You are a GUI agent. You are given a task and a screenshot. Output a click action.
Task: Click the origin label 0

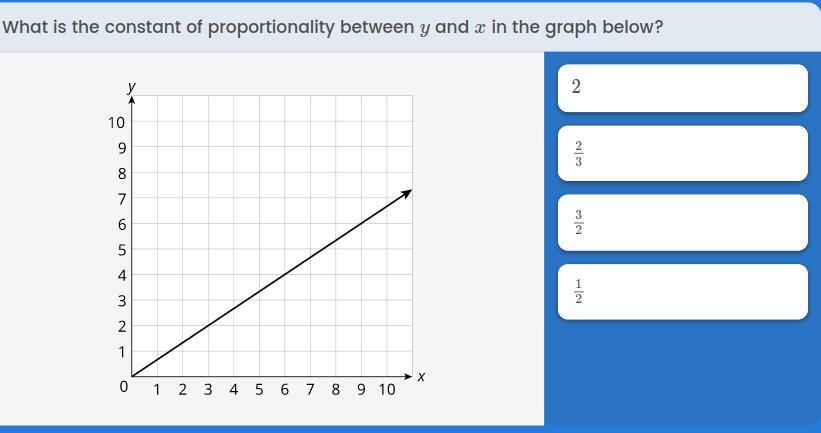pos(124,387)
